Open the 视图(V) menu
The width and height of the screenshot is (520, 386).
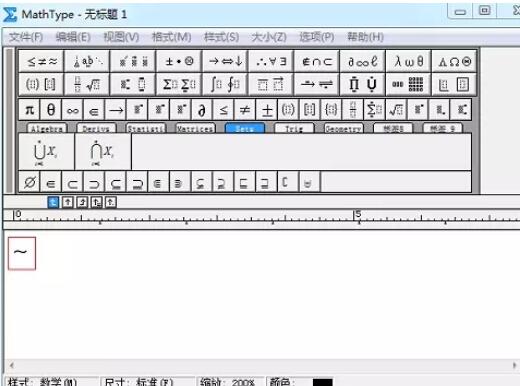121,37
